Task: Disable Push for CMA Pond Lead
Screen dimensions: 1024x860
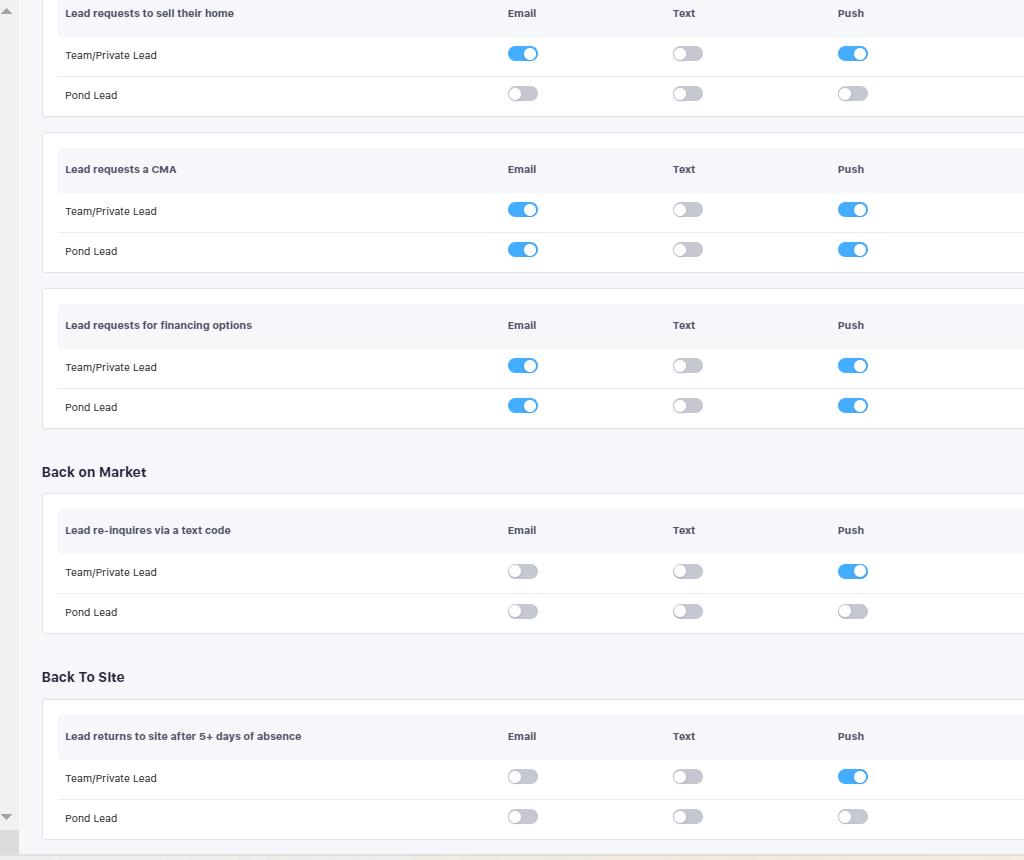Action: pyautogui.click(x=853, y=250)
